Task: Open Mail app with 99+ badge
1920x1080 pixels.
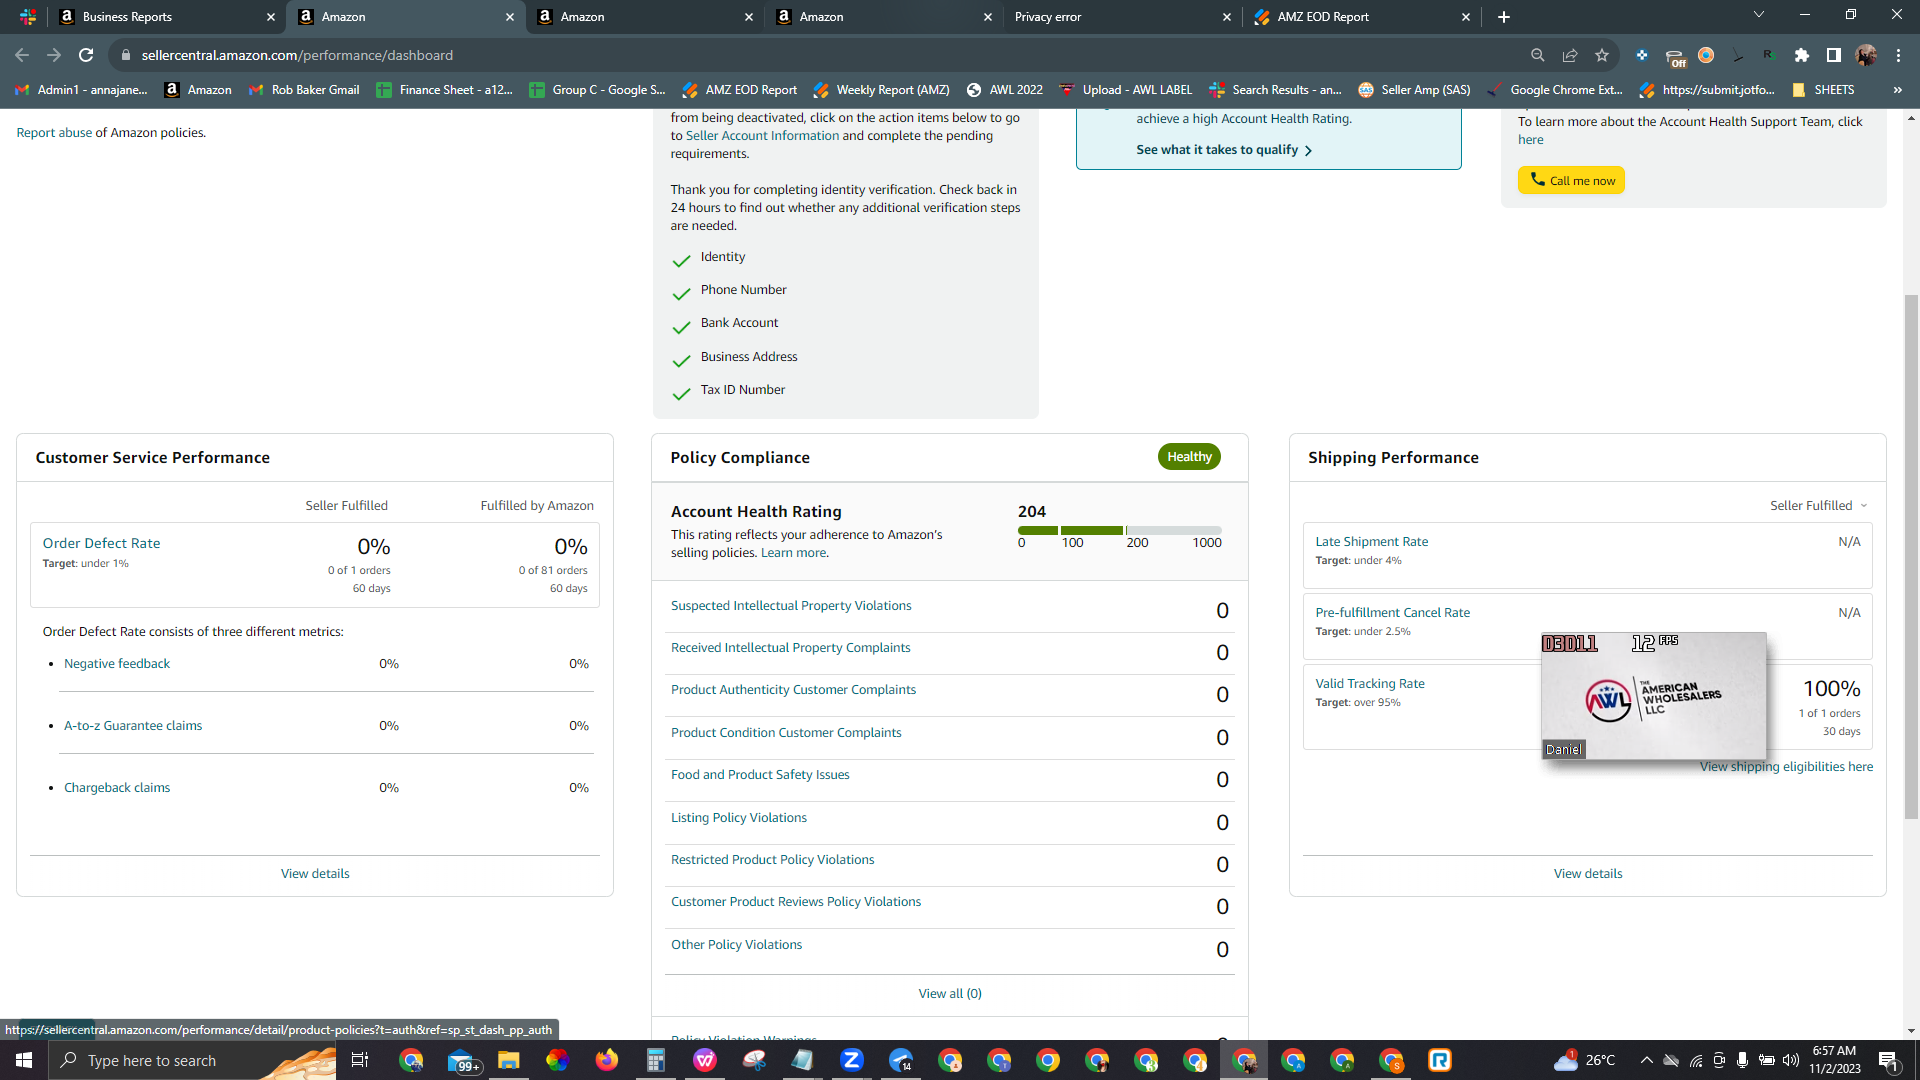Action: pyautogui.click(x=462, y=1060)
